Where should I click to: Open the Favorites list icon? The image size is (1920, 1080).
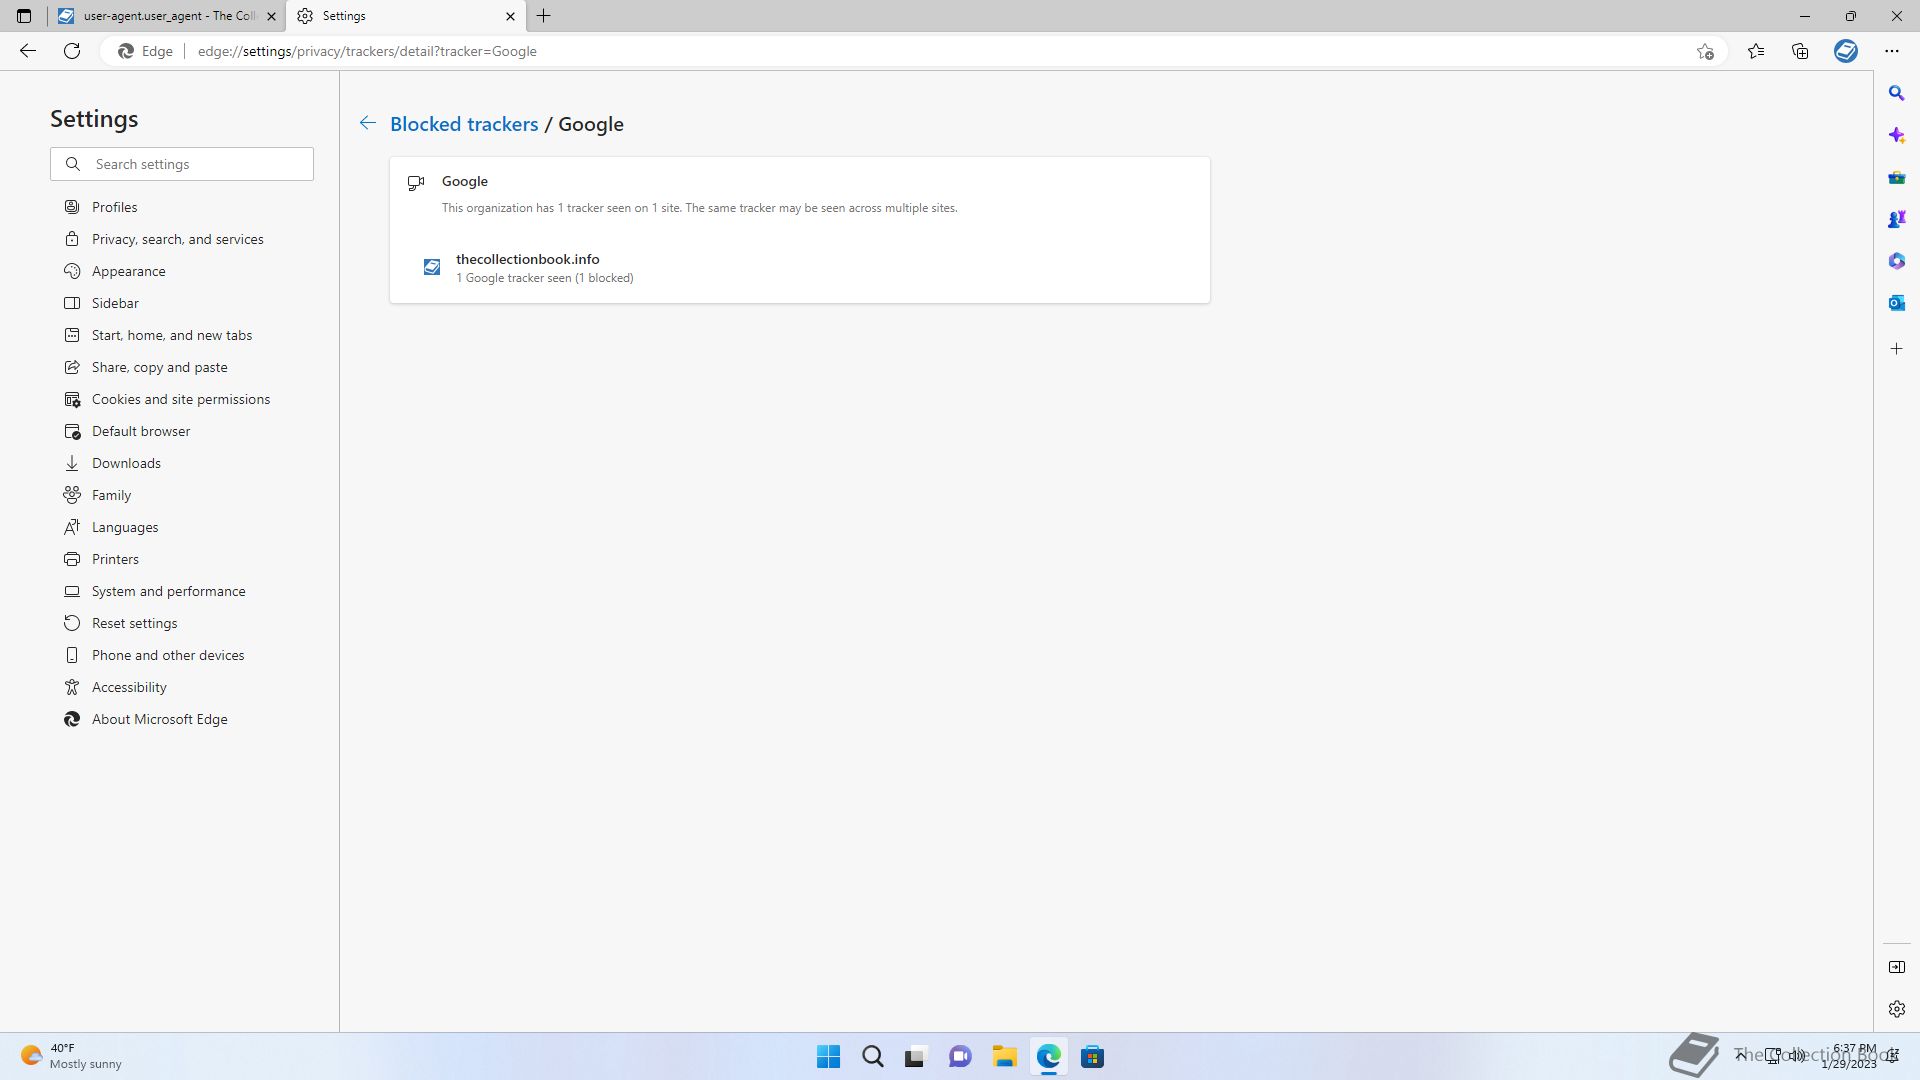[1756, 51]
